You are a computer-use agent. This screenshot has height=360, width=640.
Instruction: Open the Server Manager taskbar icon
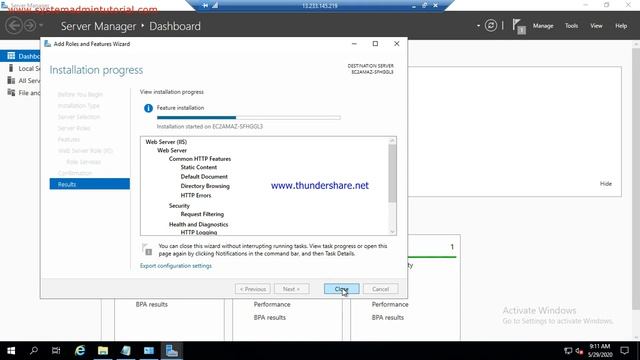172,351
